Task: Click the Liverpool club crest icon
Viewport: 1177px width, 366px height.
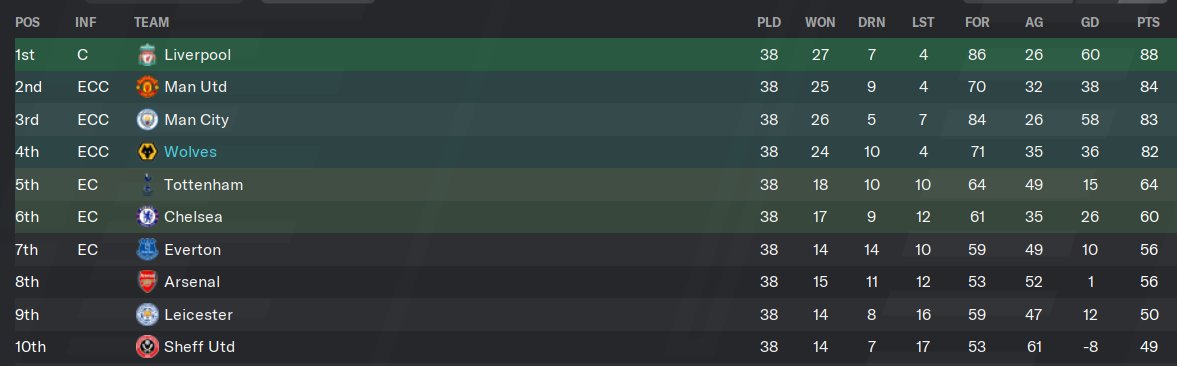Action: pyautogui.click(x=147, y=55)
